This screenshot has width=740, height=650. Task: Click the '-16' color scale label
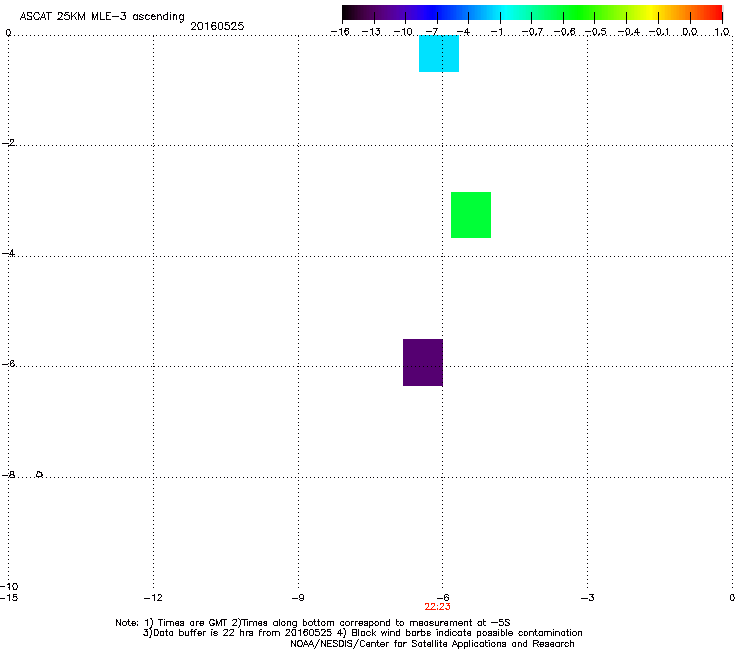340,32
